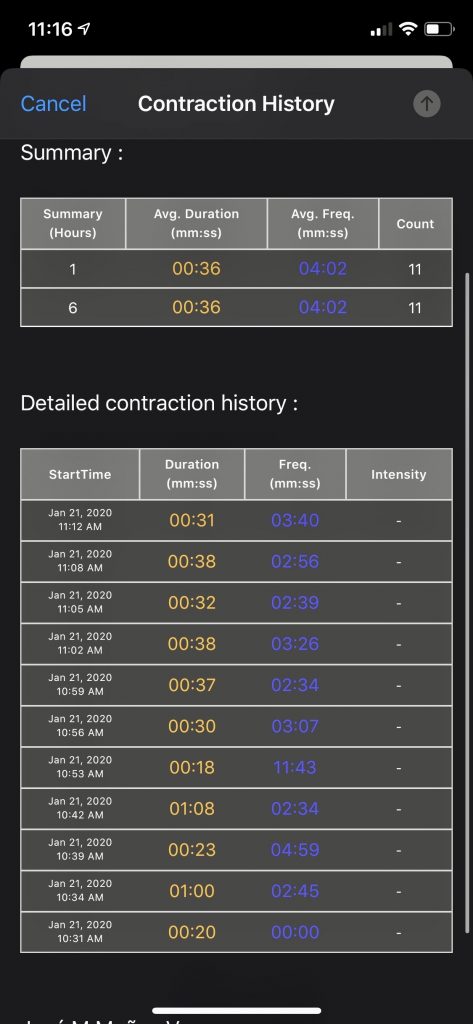This screenshot has width=473, height=1024.
Task: Select the 11:12 AM contraction row
Action: tap(236, 520)
